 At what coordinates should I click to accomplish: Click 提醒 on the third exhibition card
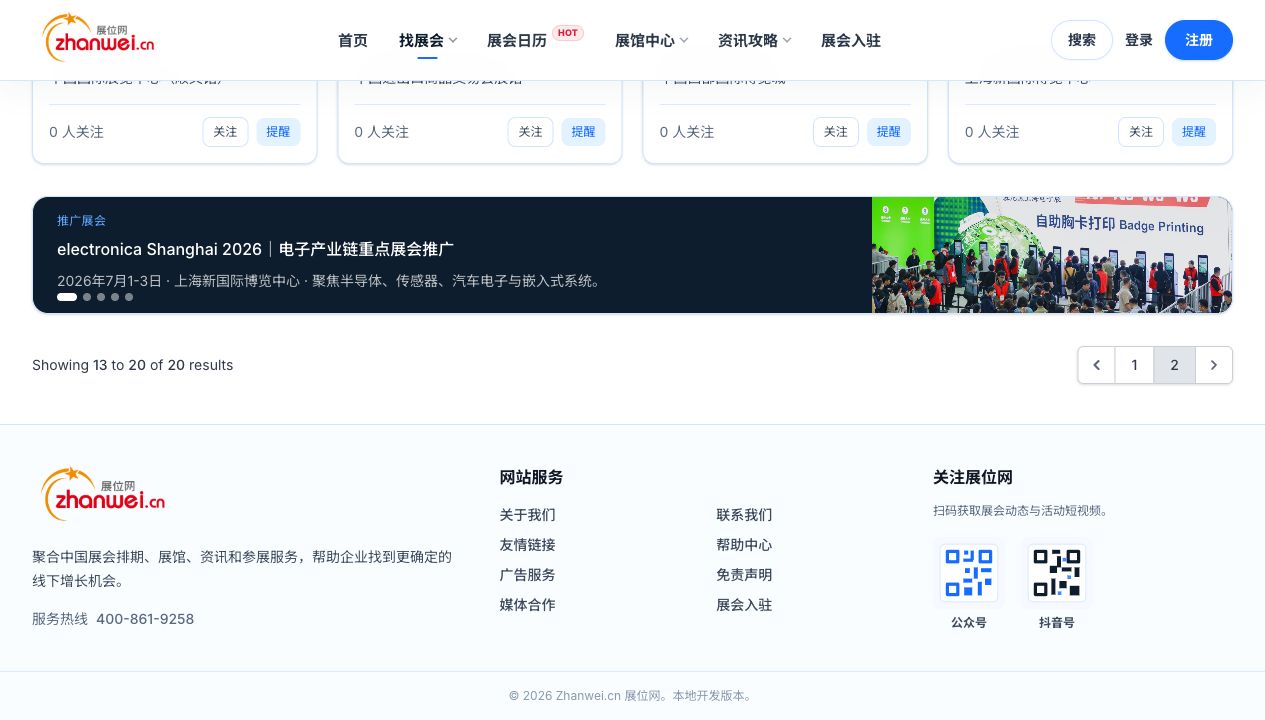(x=889, y=132)
